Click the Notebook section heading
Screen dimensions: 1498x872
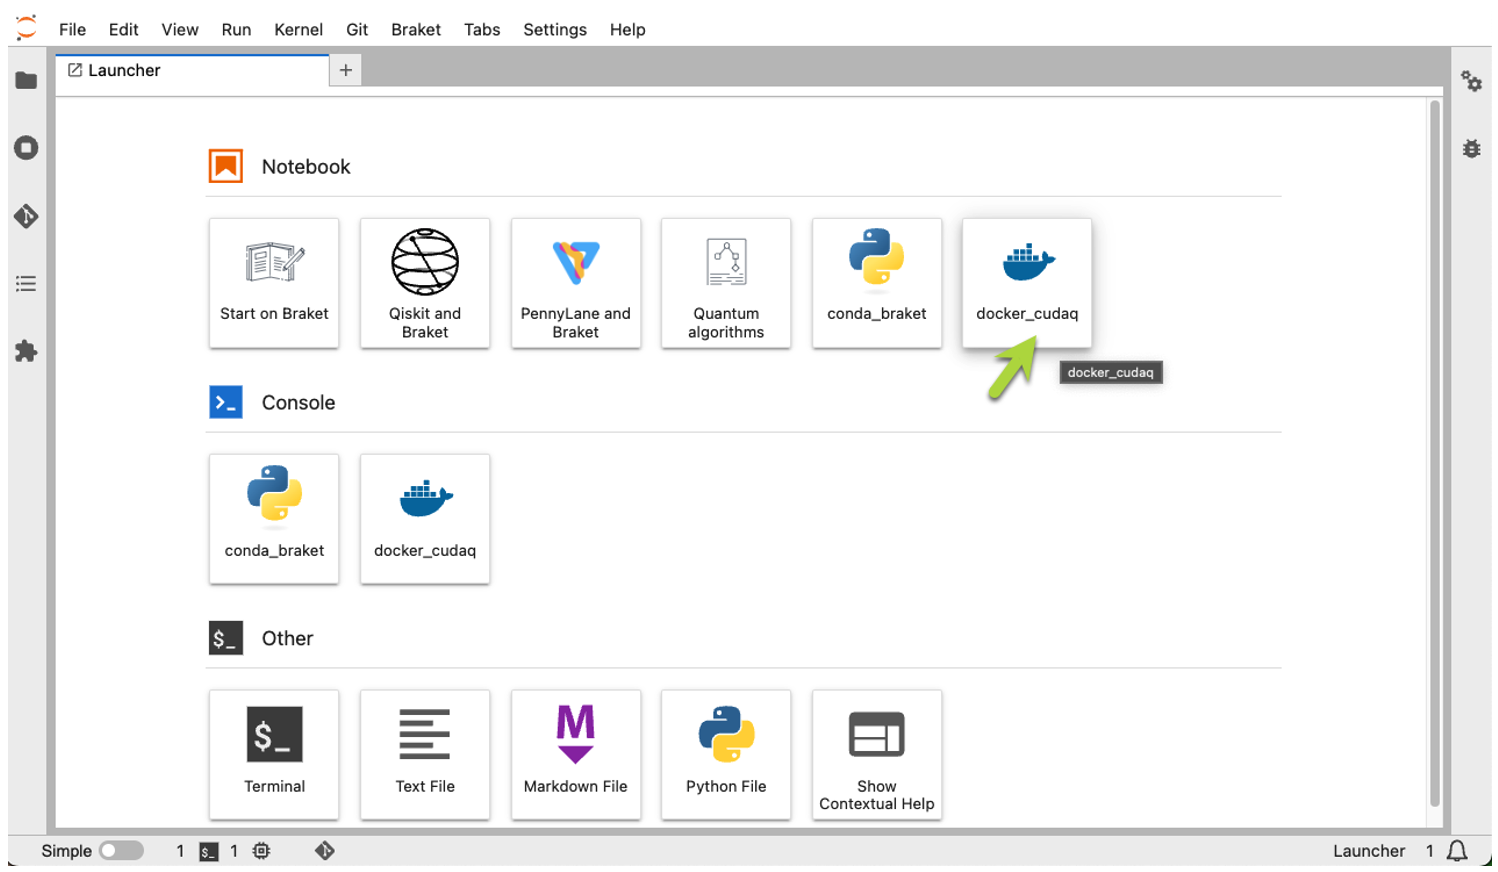point(306,167)
